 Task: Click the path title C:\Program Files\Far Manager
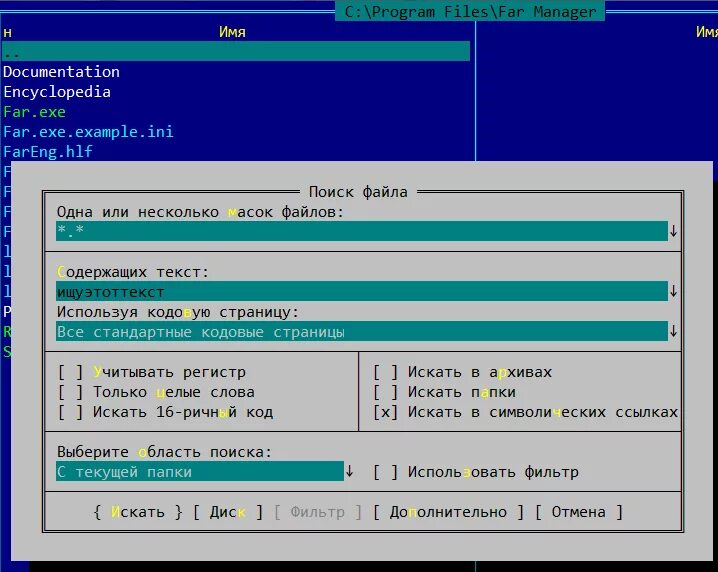pyautogui.click(x=470, y=11)
